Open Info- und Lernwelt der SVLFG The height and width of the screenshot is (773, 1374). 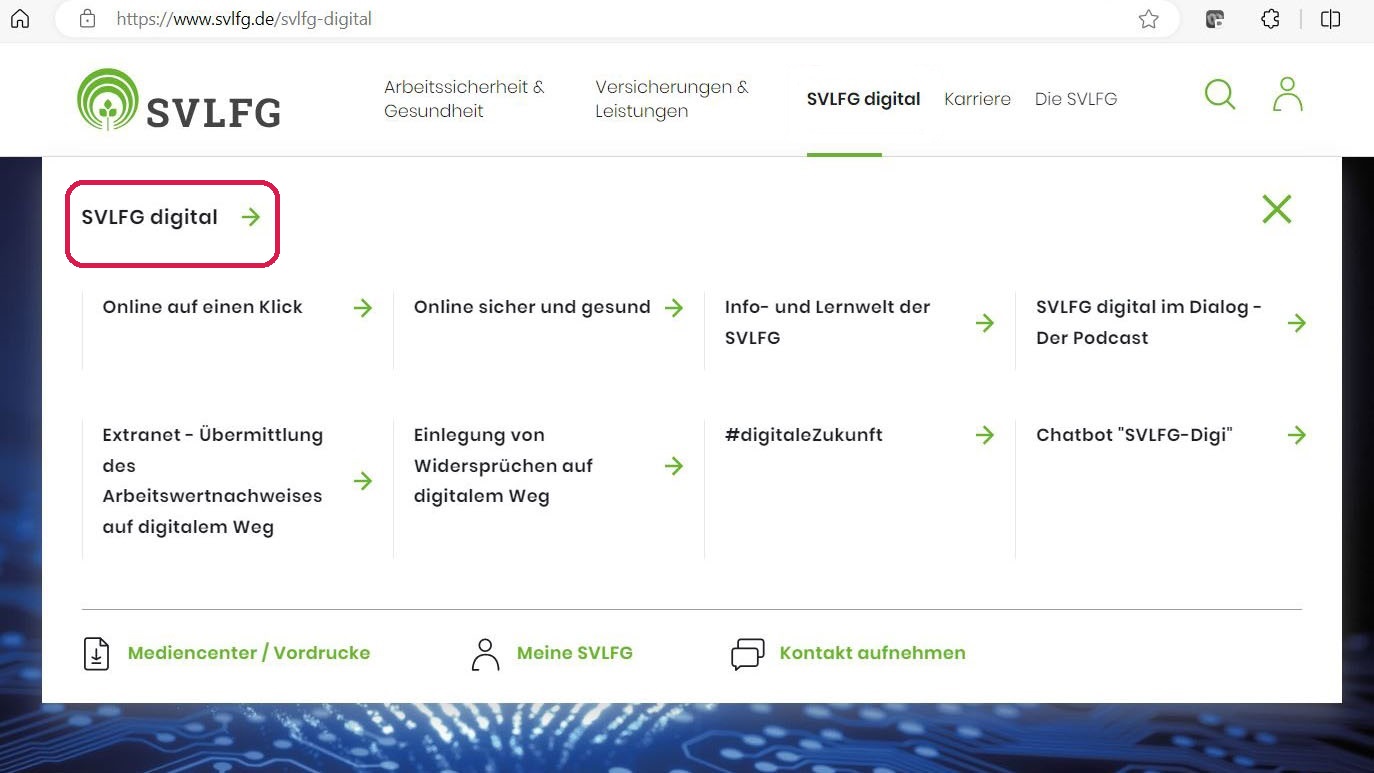(827, 322)
